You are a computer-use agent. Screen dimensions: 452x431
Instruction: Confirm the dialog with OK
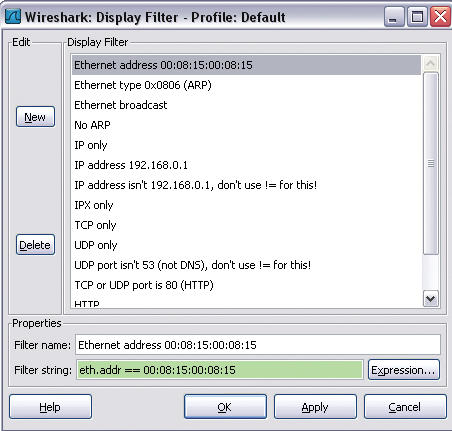pyautogui.click(x=225, y=407)
